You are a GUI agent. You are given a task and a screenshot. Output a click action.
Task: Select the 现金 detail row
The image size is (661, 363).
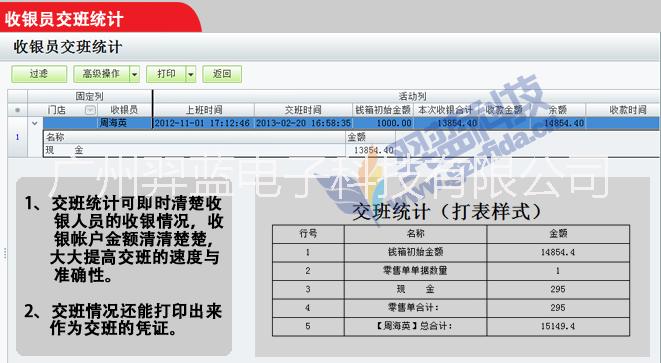click(219, 150)
